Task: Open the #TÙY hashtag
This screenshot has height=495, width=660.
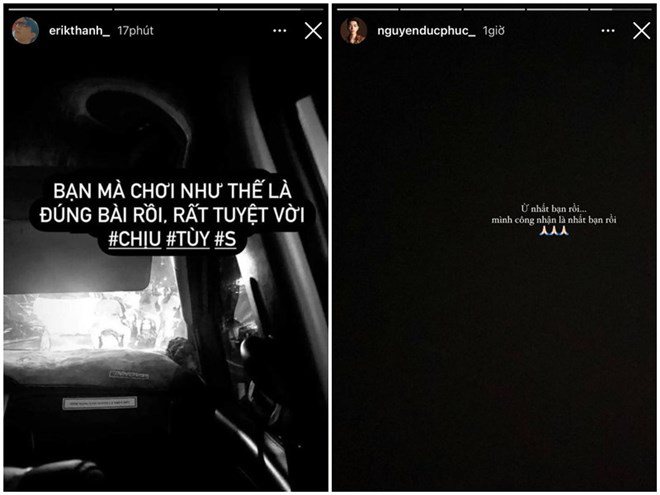Action: [x=188, y=239]
